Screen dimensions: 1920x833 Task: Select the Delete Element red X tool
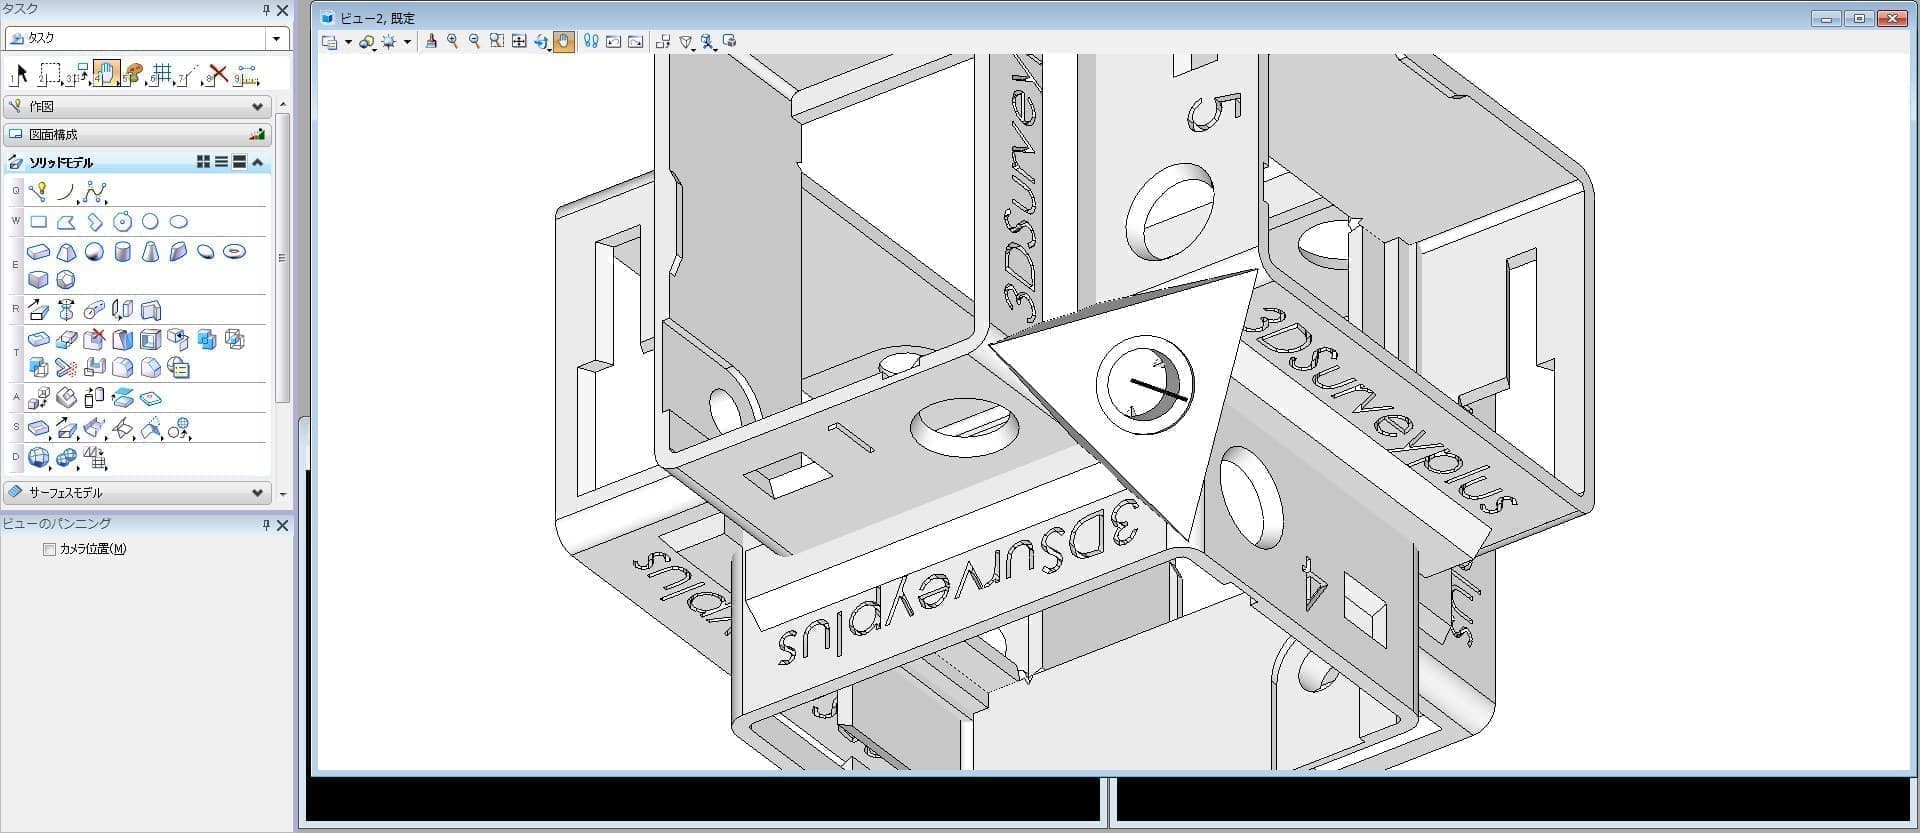[217, 74]
